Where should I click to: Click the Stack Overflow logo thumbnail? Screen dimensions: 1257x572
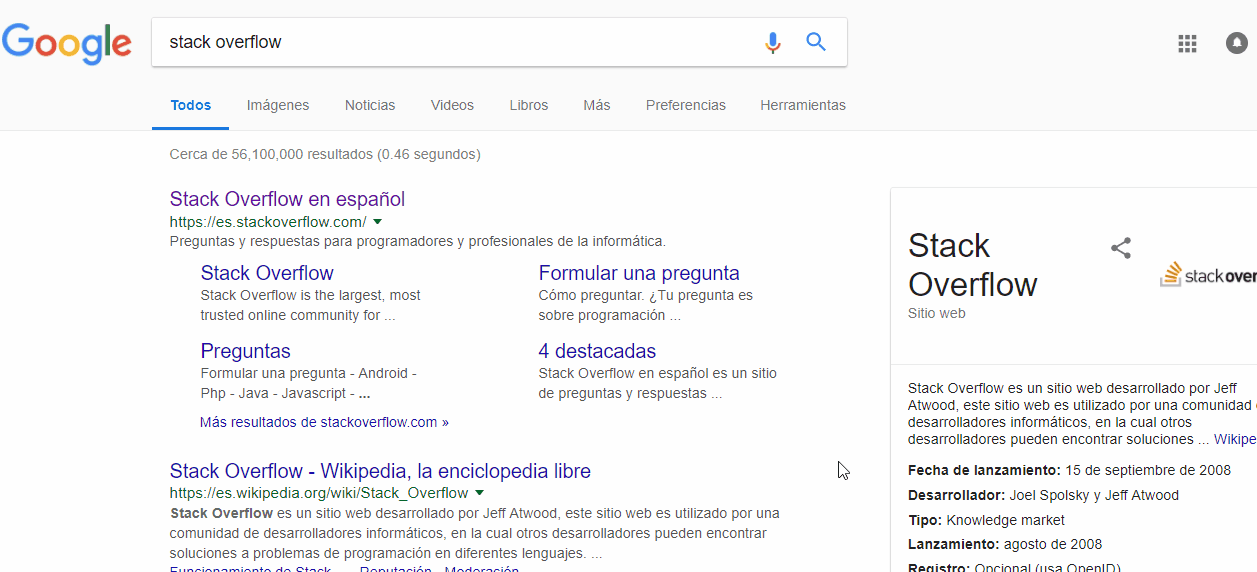1208,275
